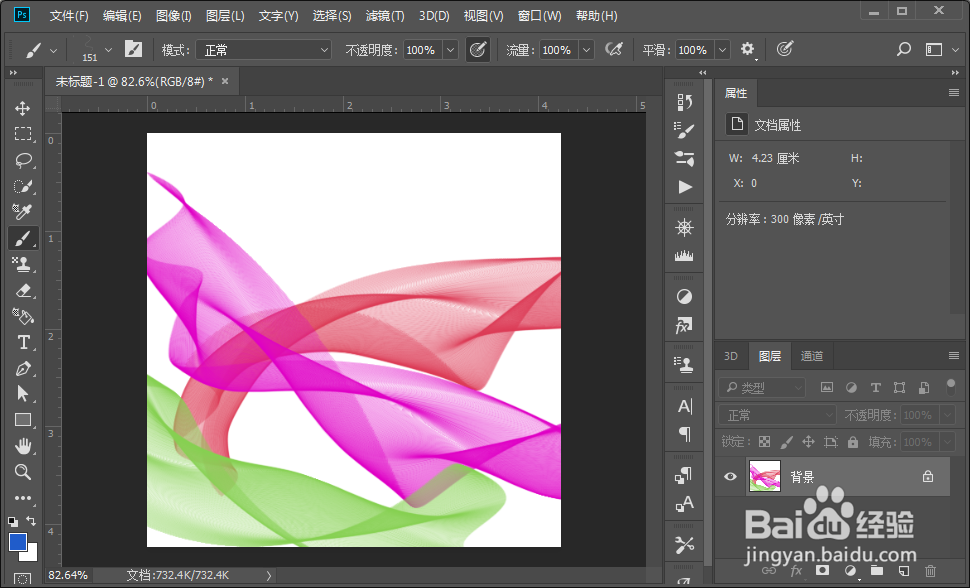
Task: Select the Zoom tool
Action: click(23, 472)
